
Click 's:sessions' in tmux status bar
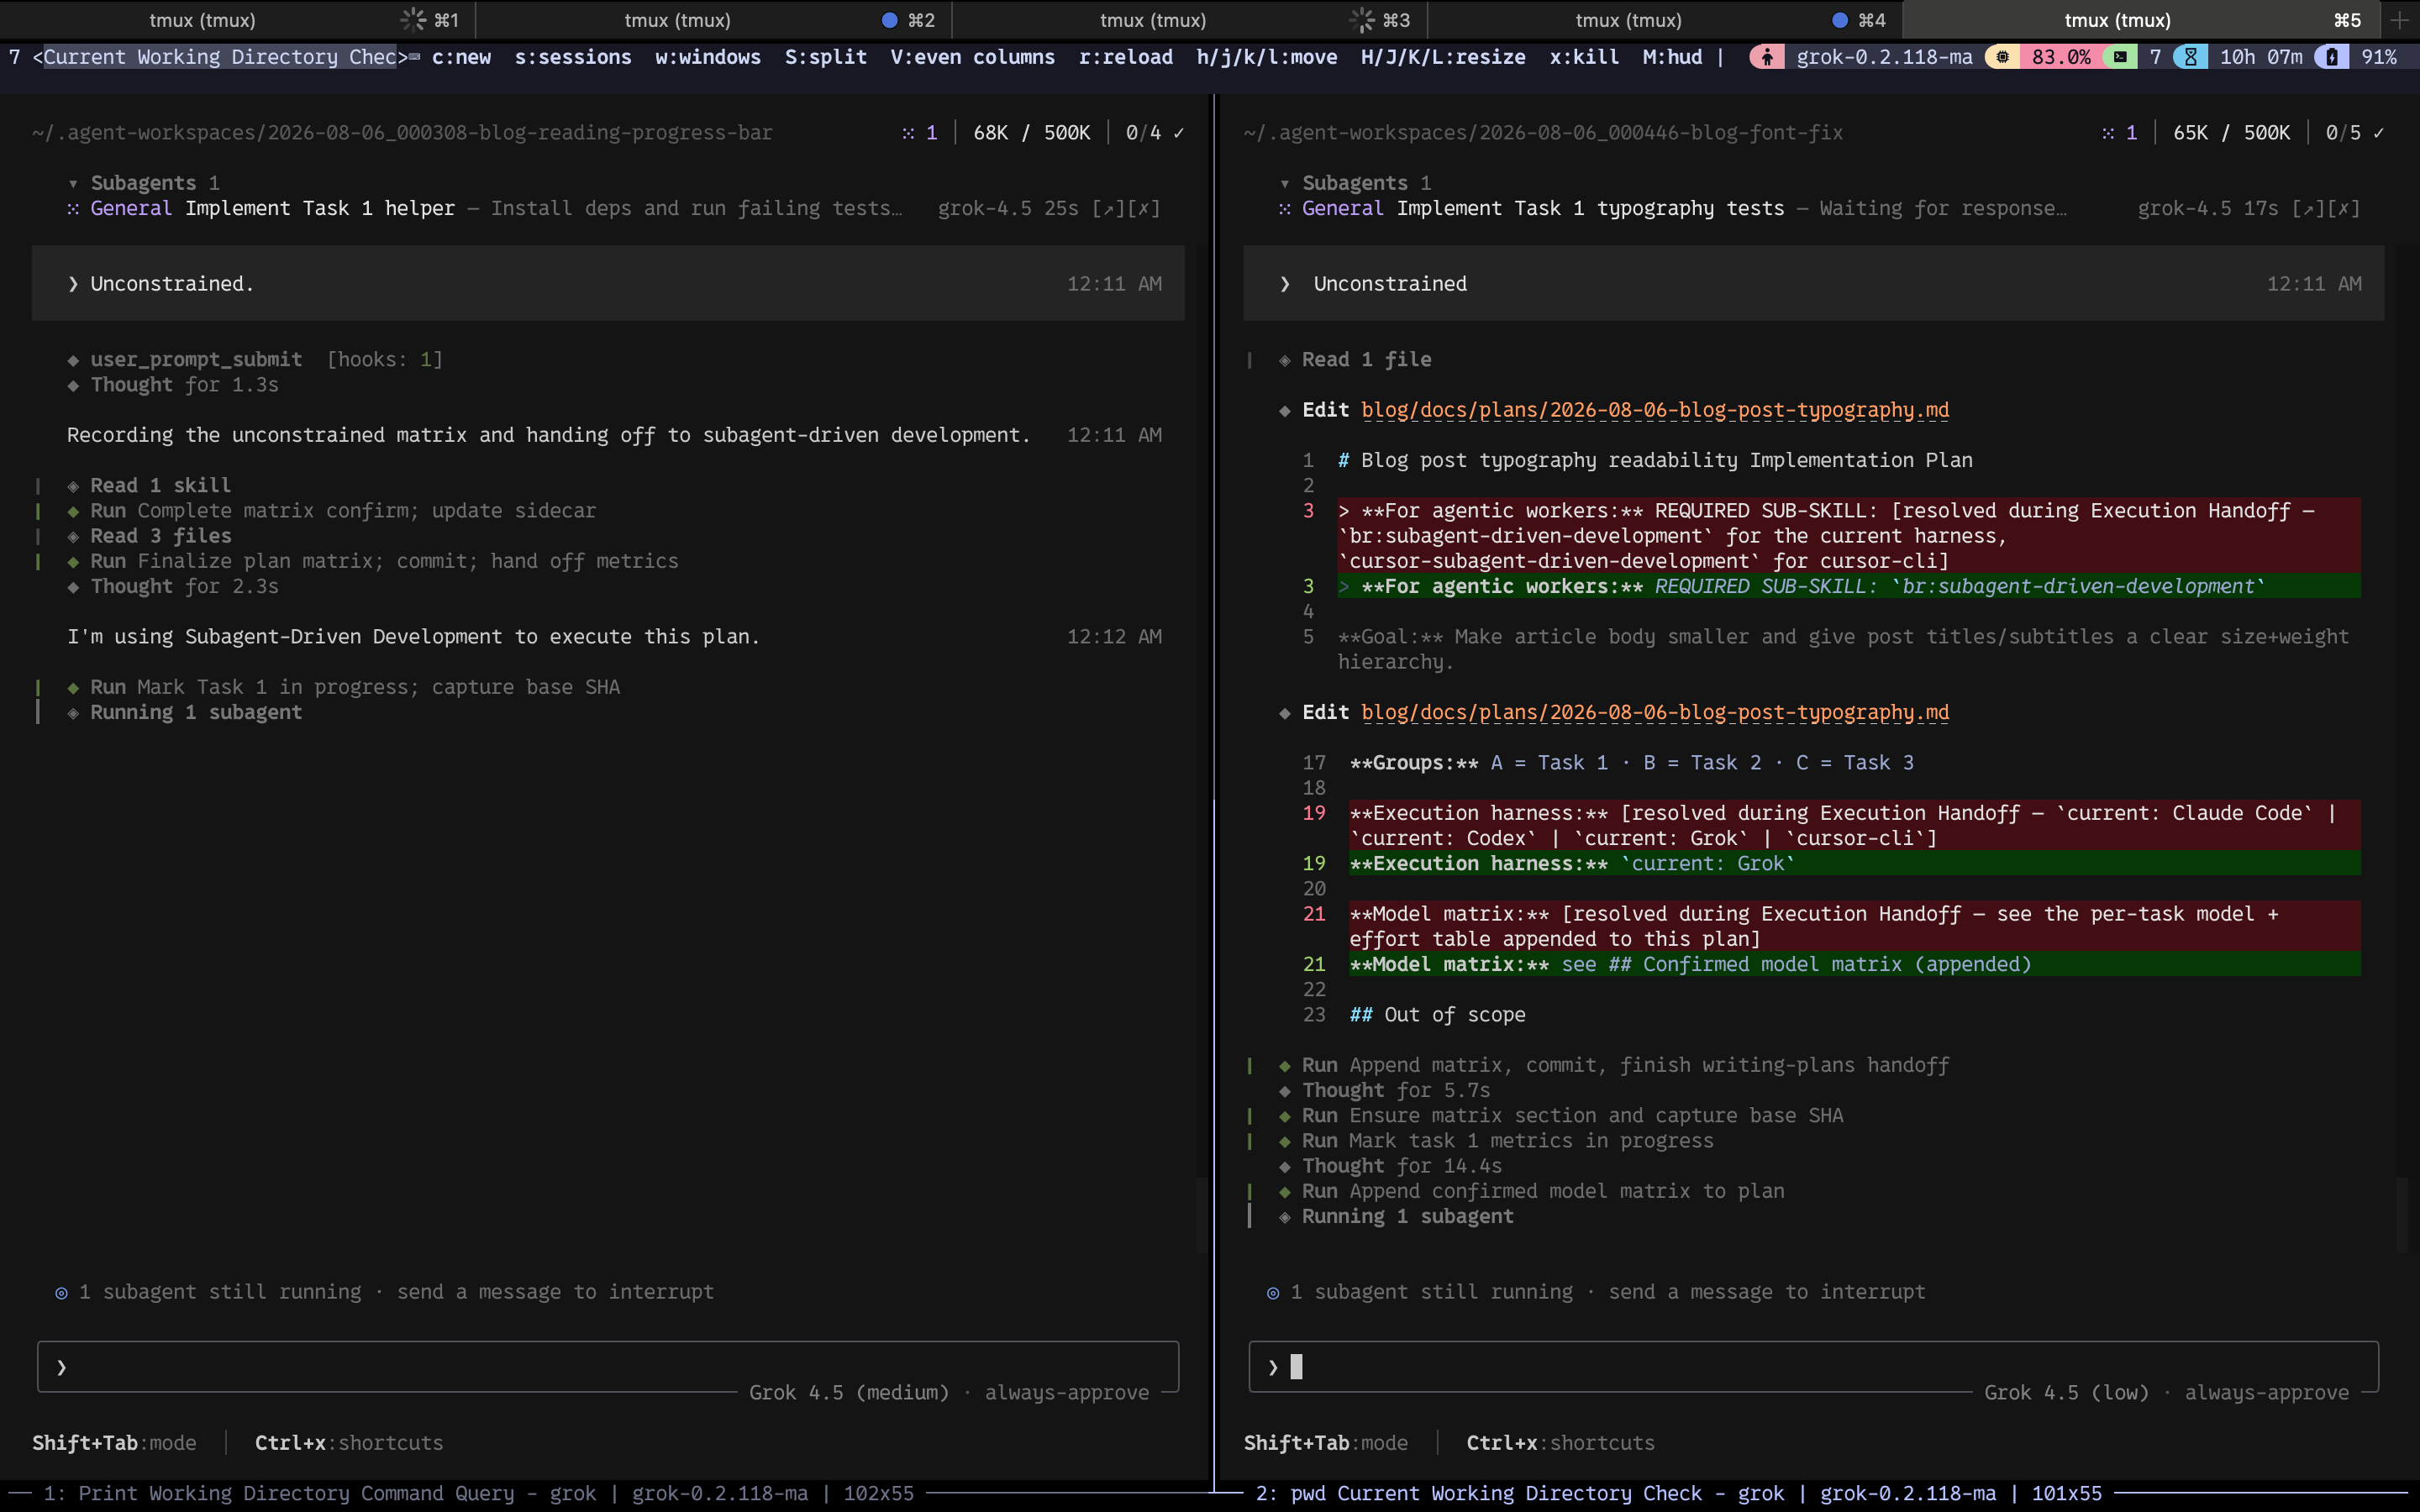click(x=573, y=57)
